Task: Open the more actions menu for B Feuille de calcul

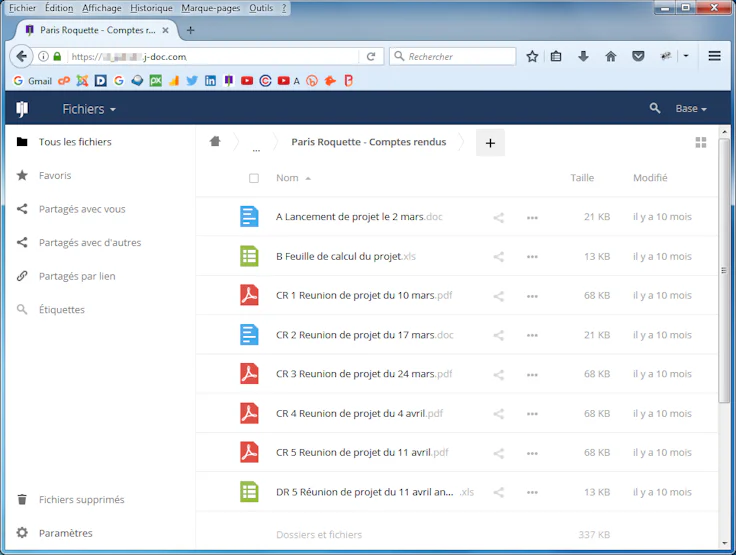Action: (x=532, y=256)
